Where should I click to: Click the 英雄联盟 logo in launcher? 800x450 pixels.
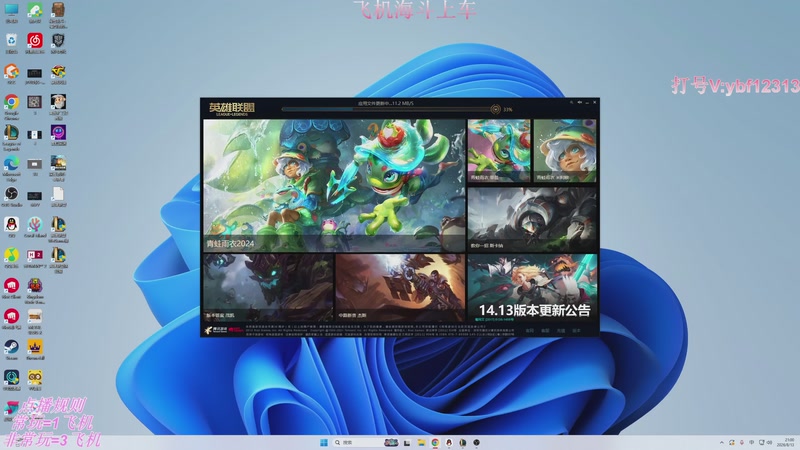tap(231, 108)
